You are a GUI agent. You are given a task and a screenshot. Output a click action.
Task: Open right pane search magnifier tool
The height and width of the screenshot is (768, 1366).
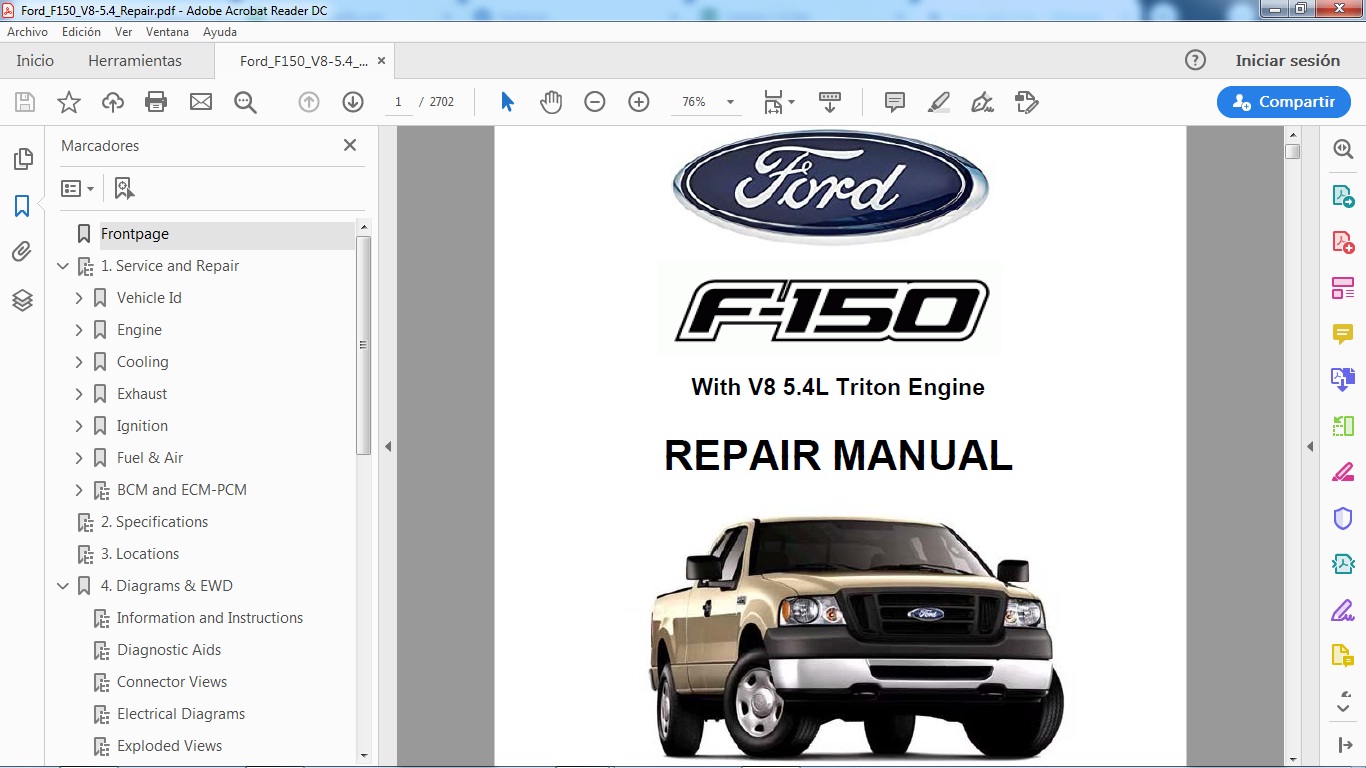1343,149
